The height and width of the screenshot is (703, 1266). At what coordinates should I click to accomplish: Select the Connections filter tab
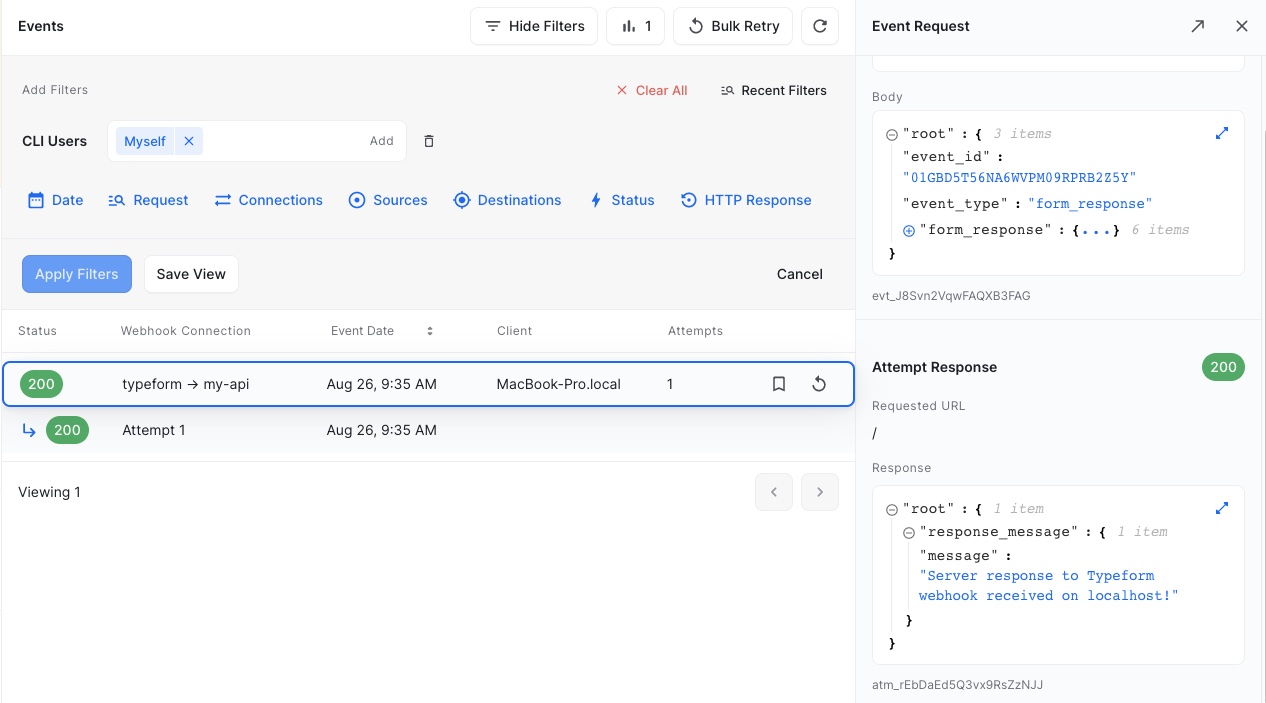point(268,200)
